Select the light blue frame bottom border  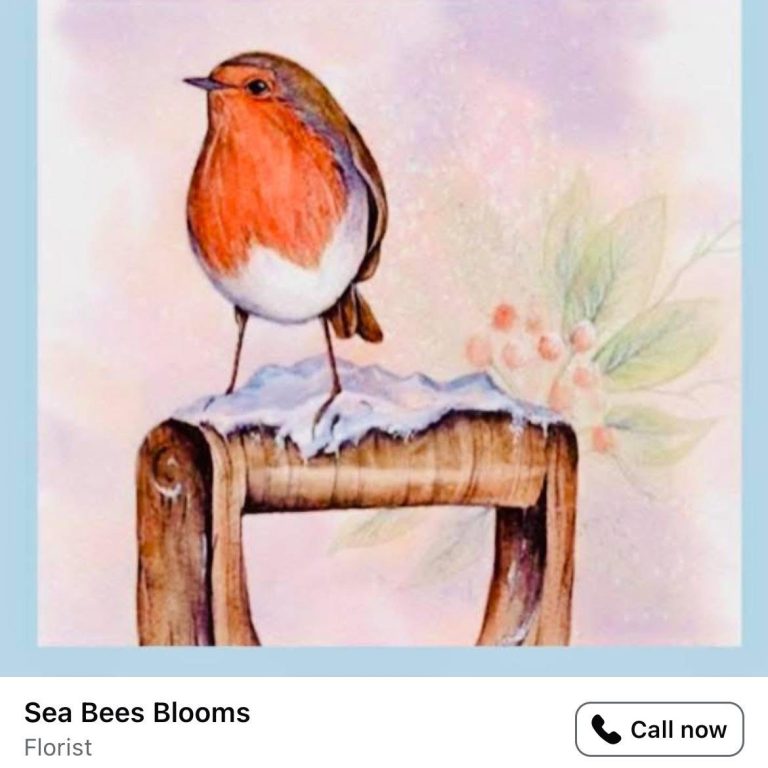(x=384, y=661)
